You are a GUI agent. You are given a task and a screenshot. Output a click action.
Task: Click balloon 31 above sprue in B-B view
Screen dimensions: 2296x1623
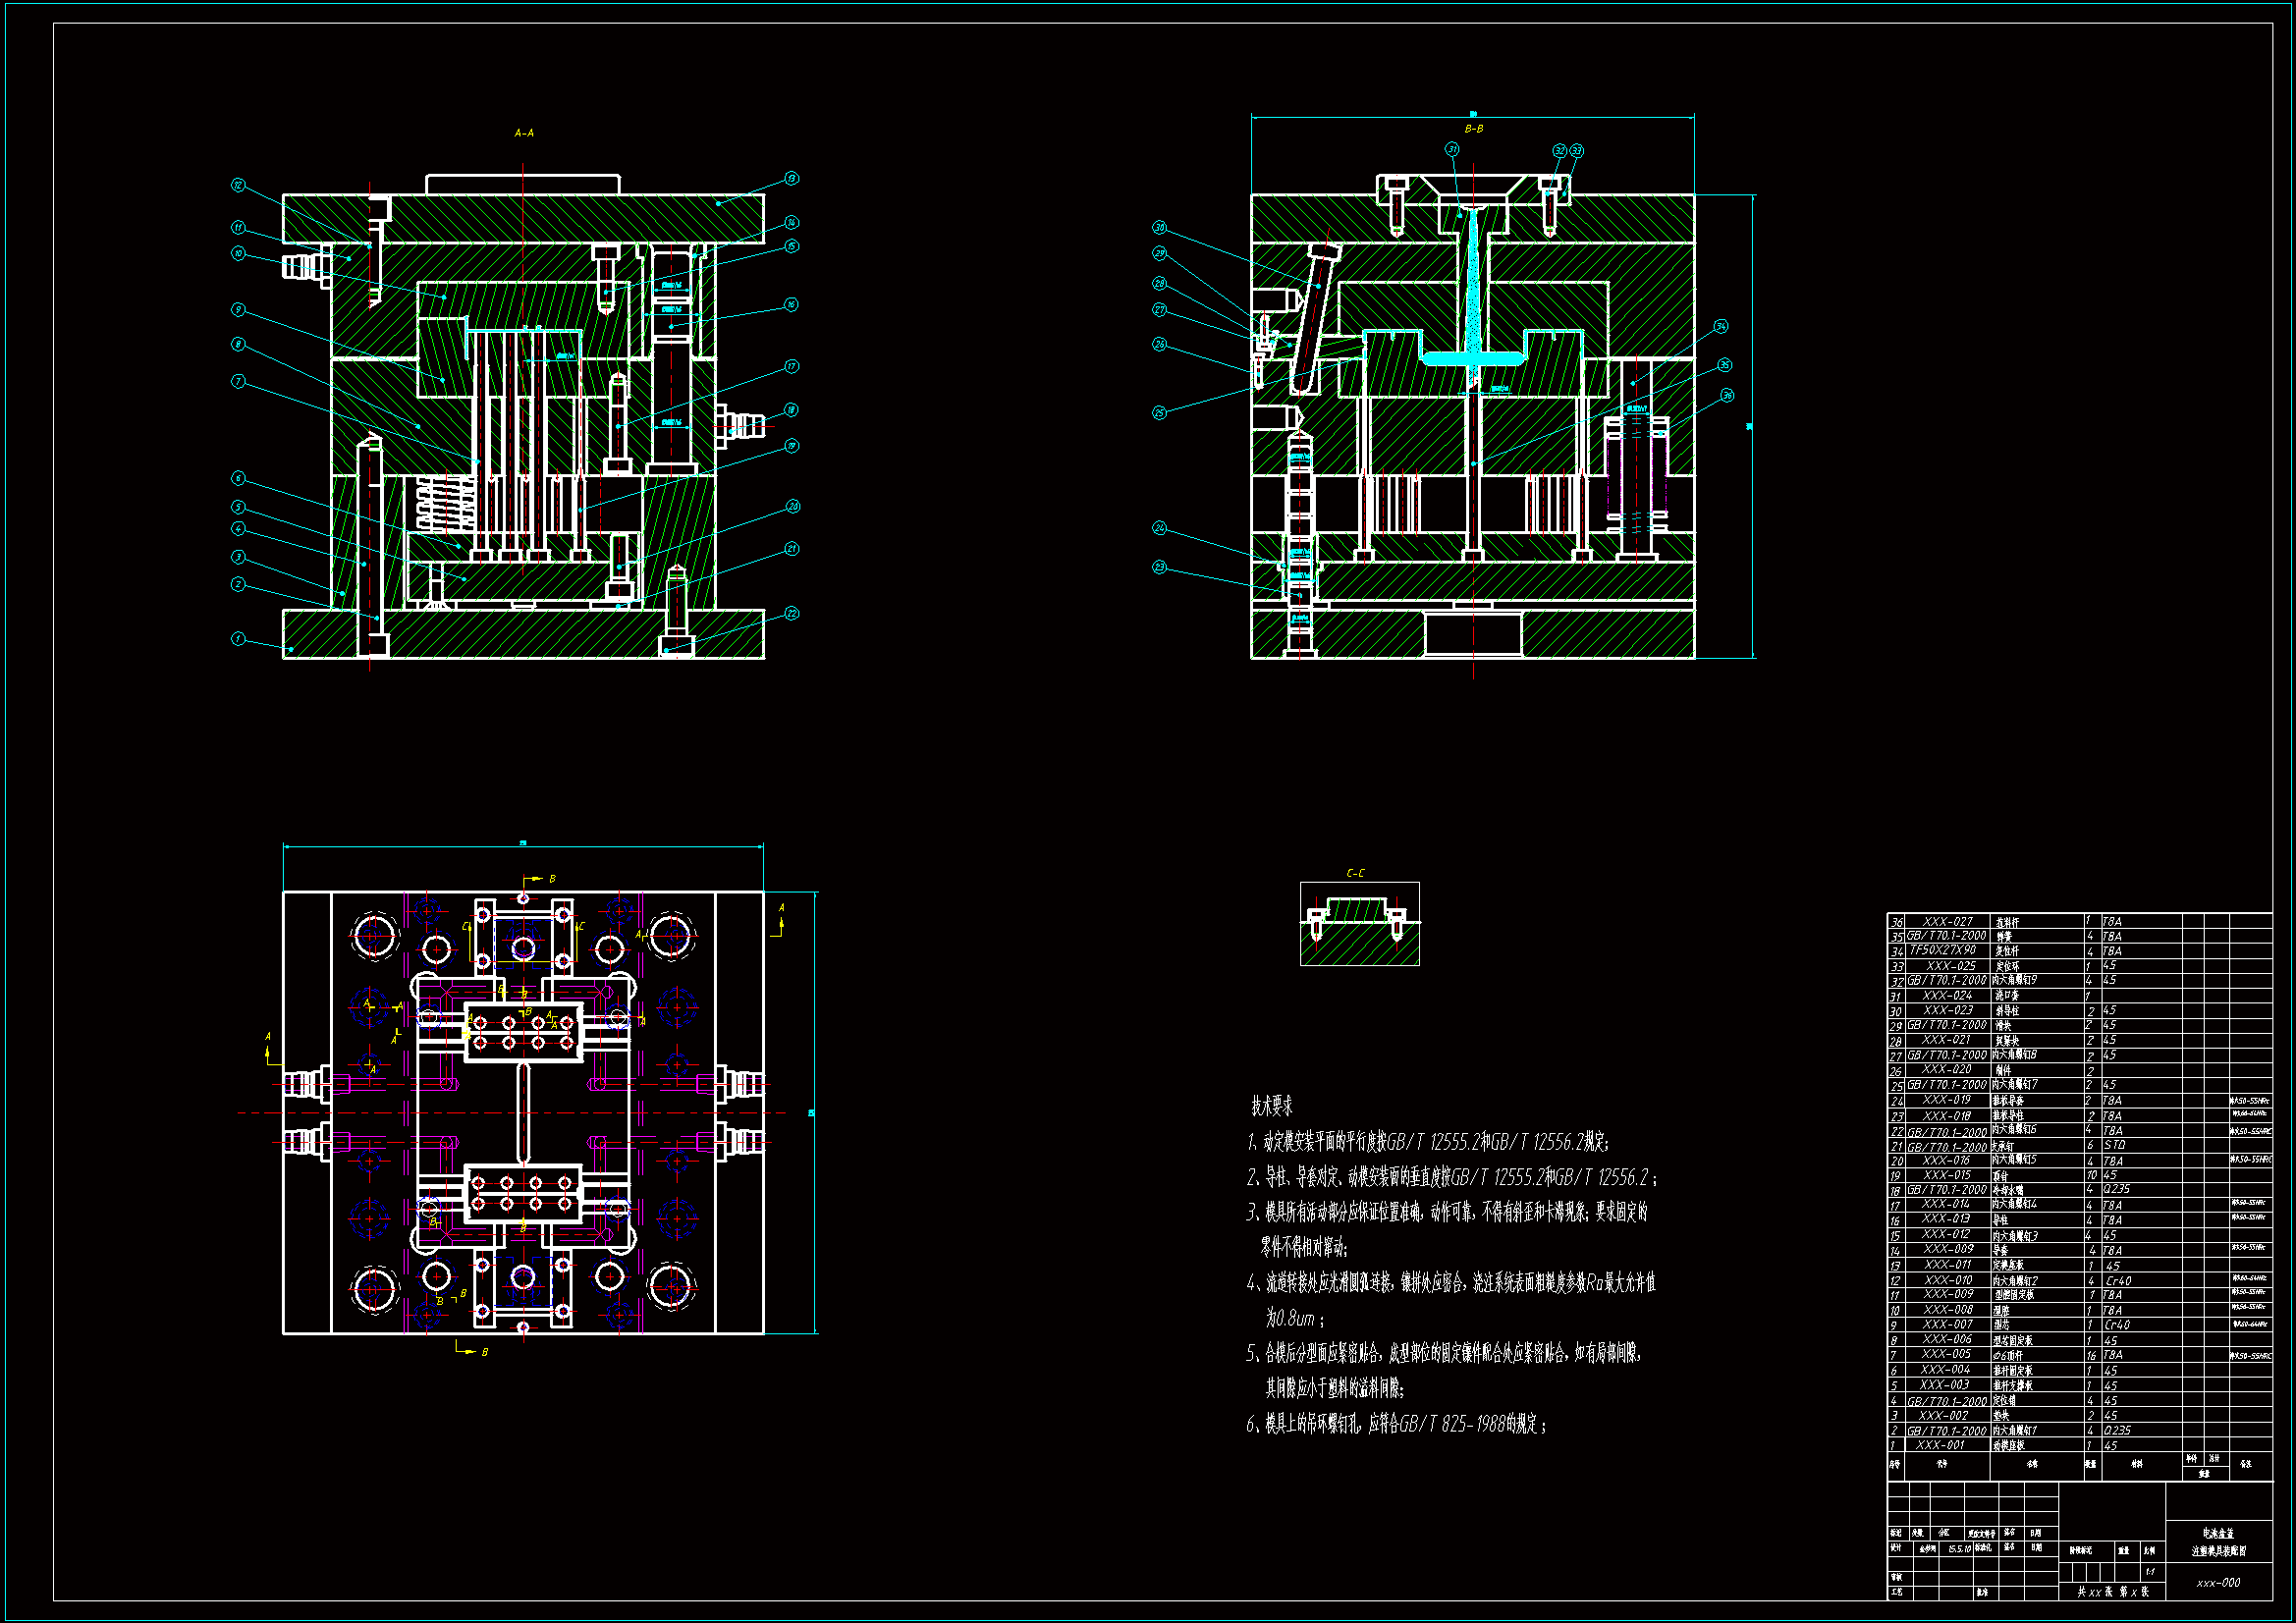coord(1452,150)
